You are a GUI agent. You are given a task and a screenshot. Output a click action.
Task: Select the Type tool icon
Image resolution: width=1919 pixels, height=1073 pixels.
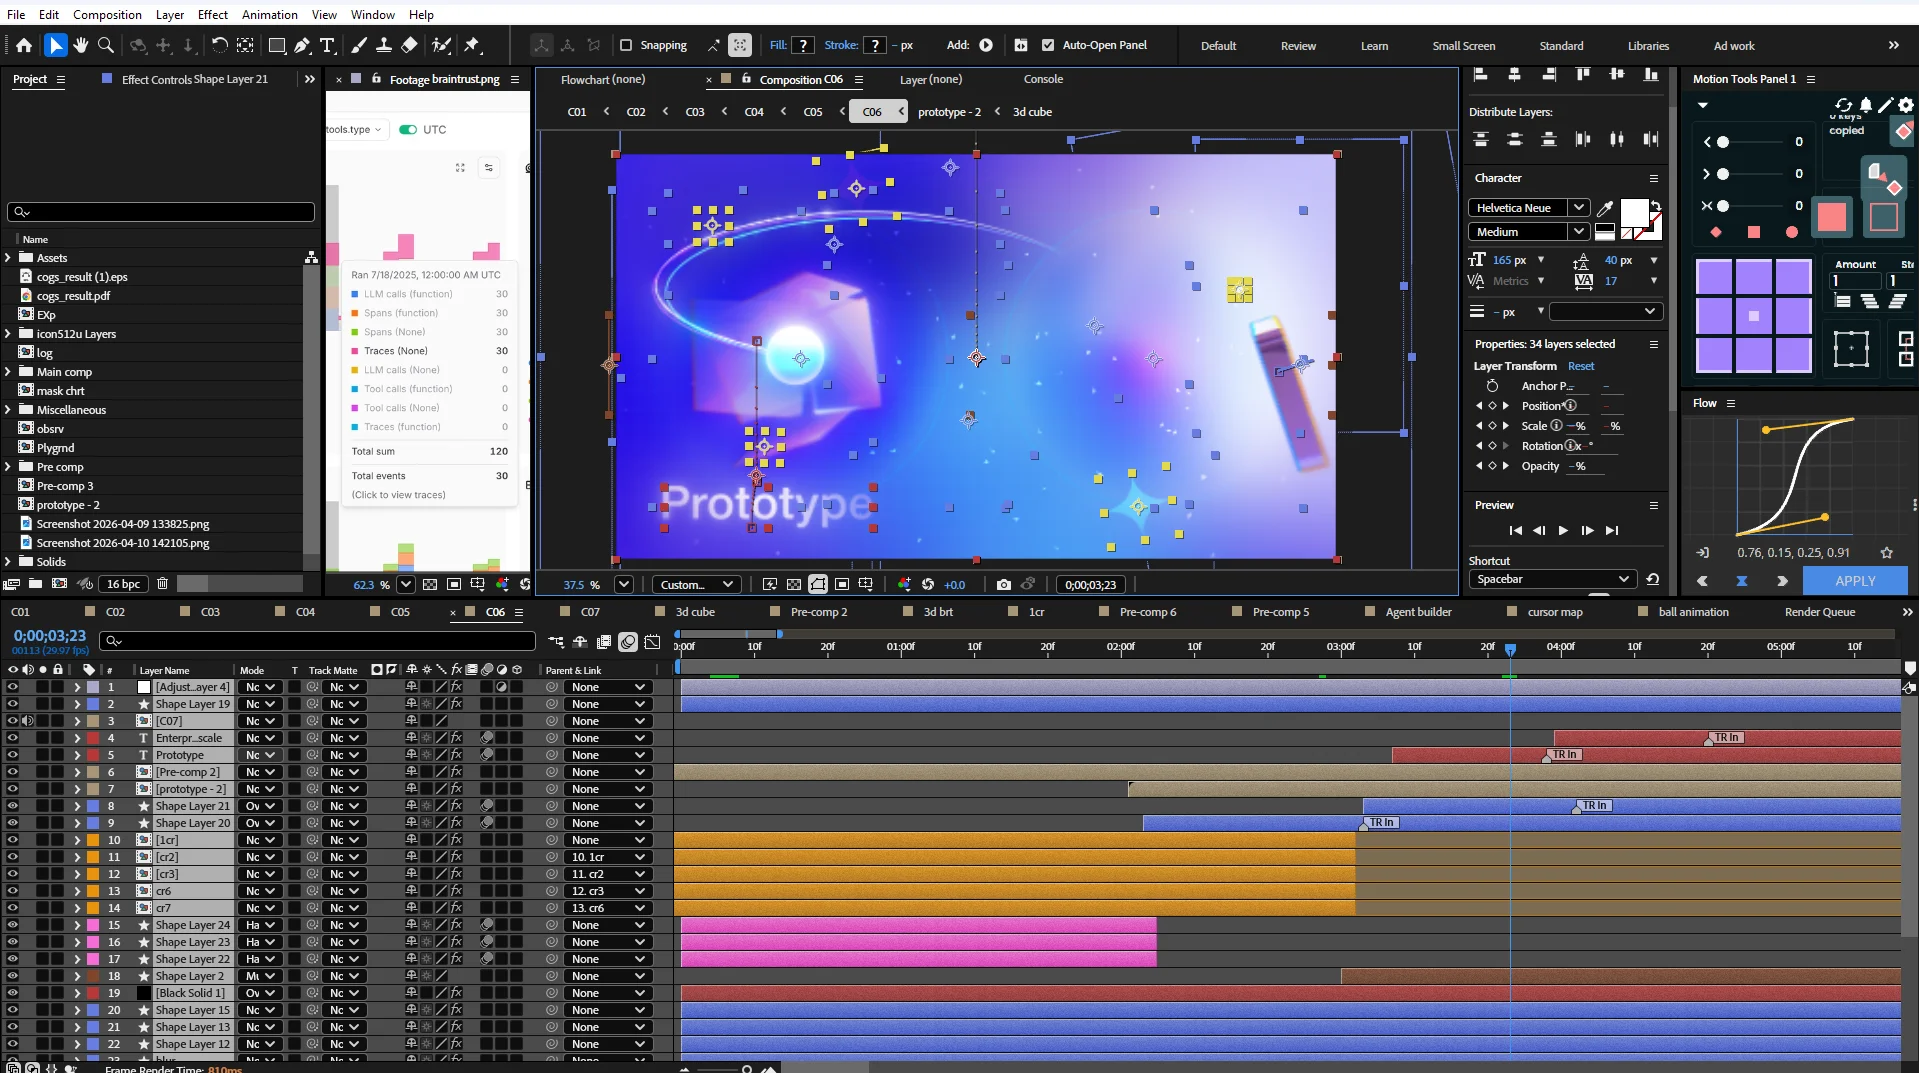[x=327, y=45]
